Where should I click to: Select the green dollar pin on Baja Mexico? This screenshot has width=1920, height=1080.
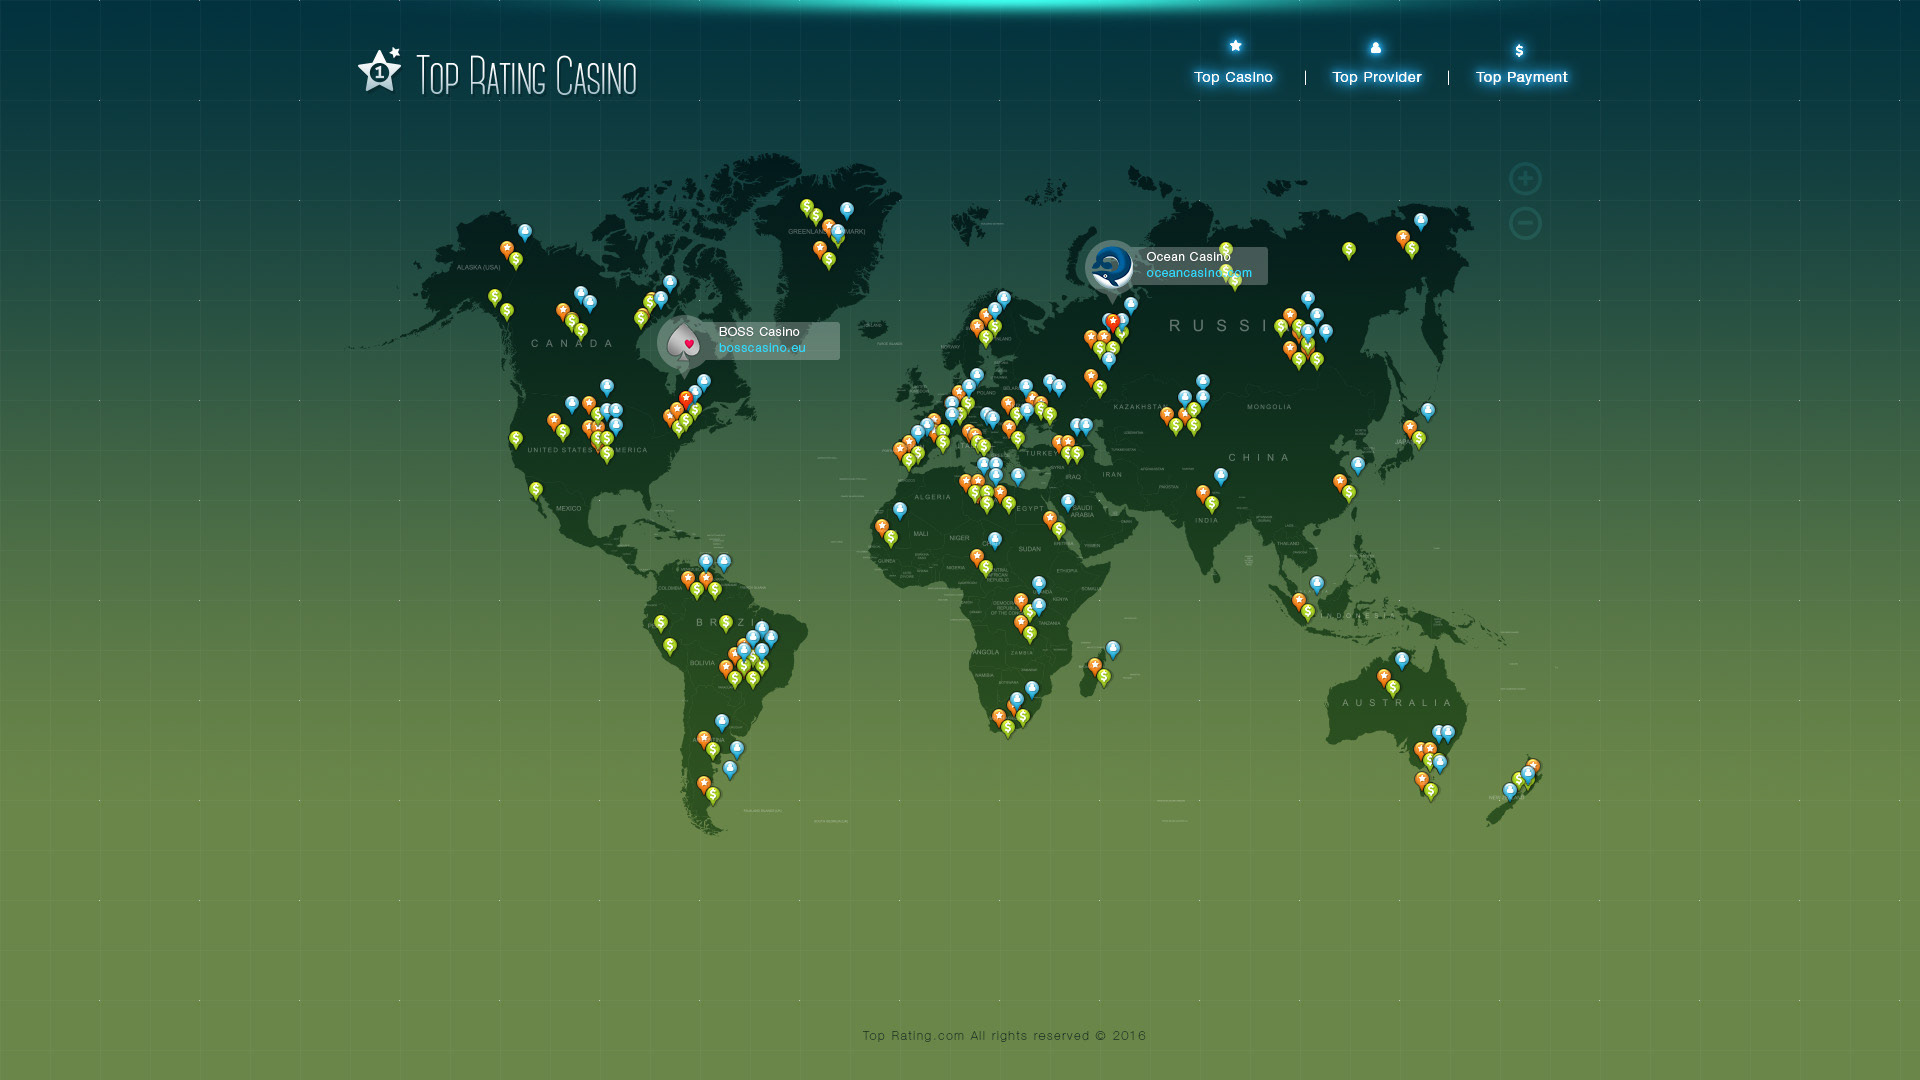(536, 490)
